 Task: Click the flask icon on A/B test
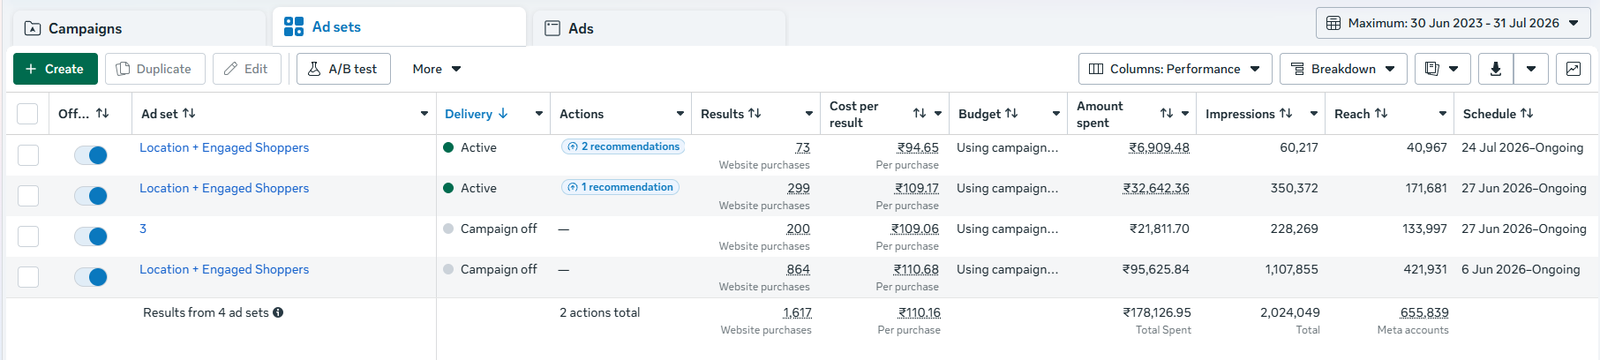tap(314, 69)
